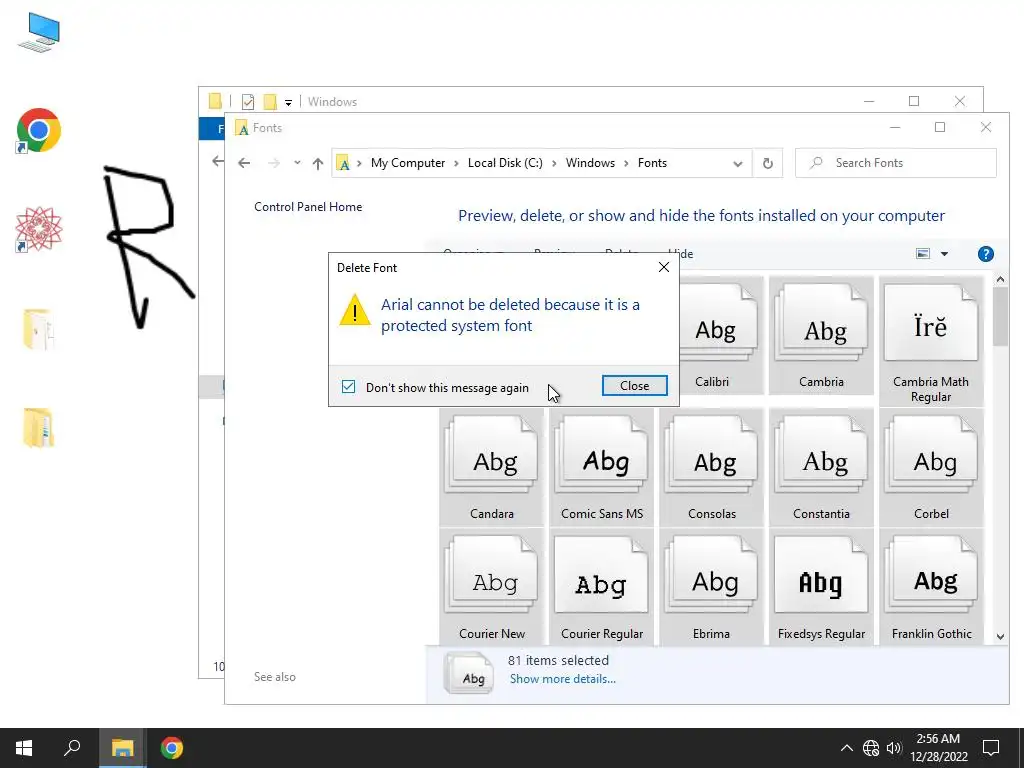1024x768 pixels.
Task: Open This PC desktop icon
Action: click(39, 32)
